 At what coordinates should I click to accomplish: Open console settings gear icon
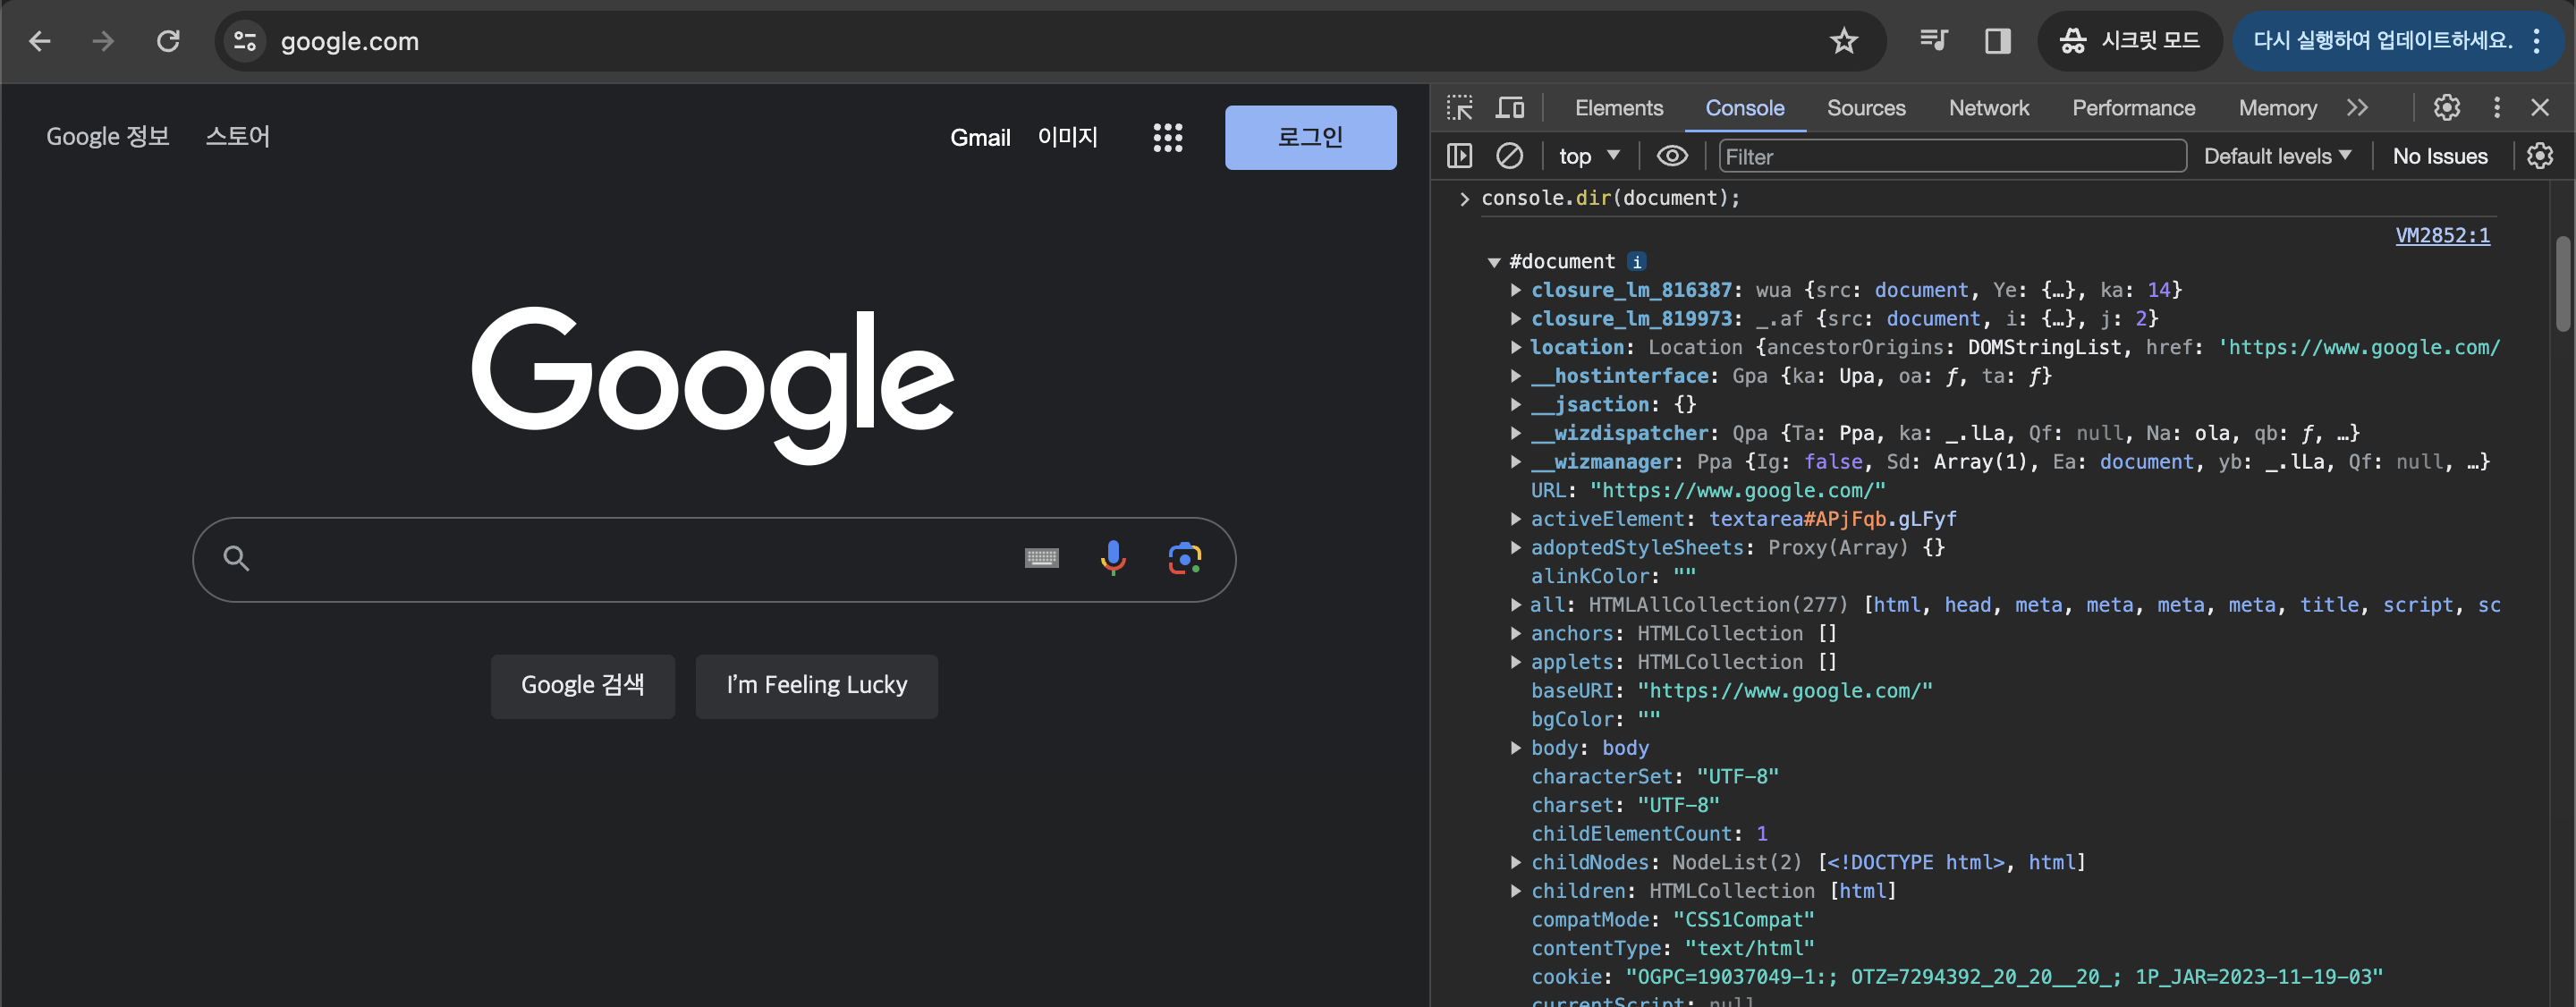(2540, 156)
